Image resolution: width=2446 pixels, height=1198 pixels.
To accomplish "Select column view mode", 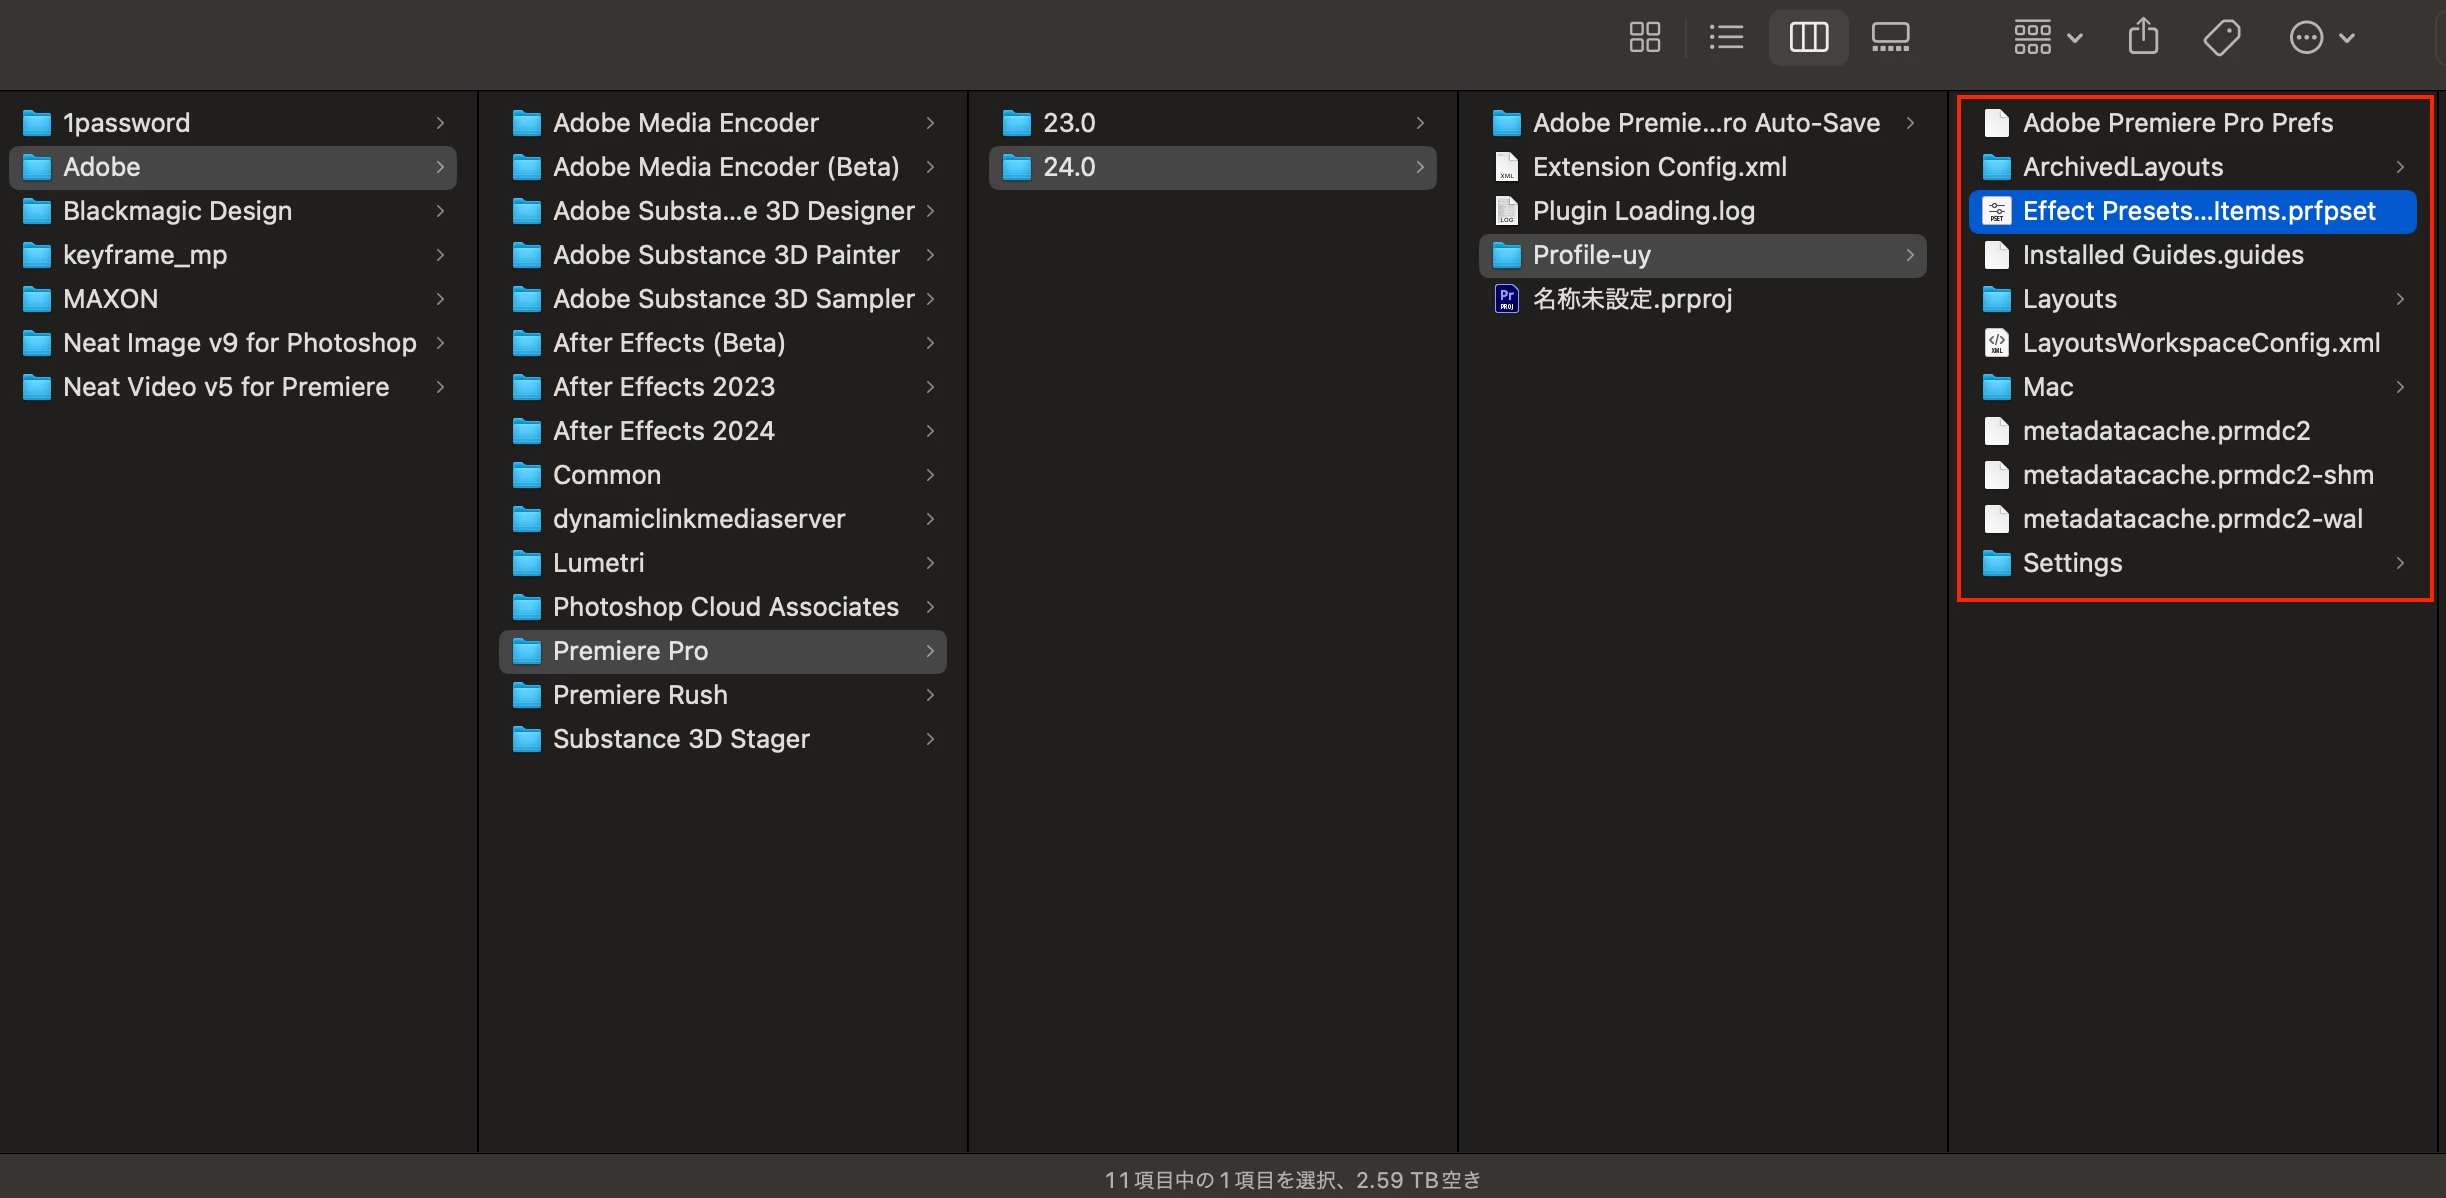I will point(1808,38).
